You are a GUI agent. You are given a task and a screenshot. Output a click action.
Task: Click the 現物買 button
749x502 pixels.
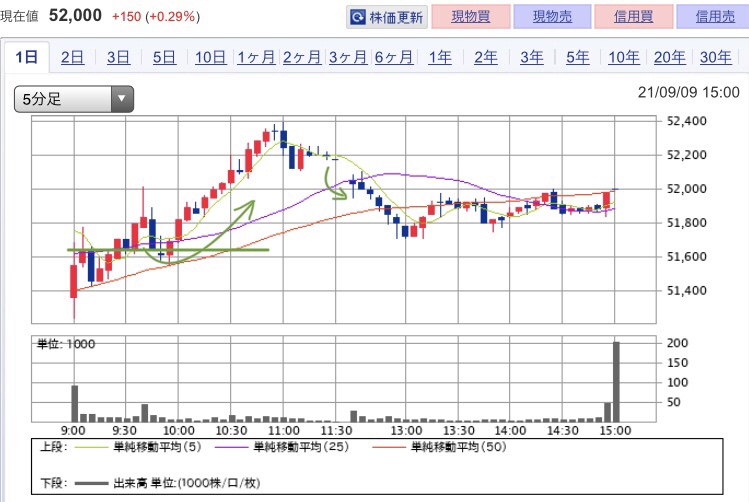[471, 17]
